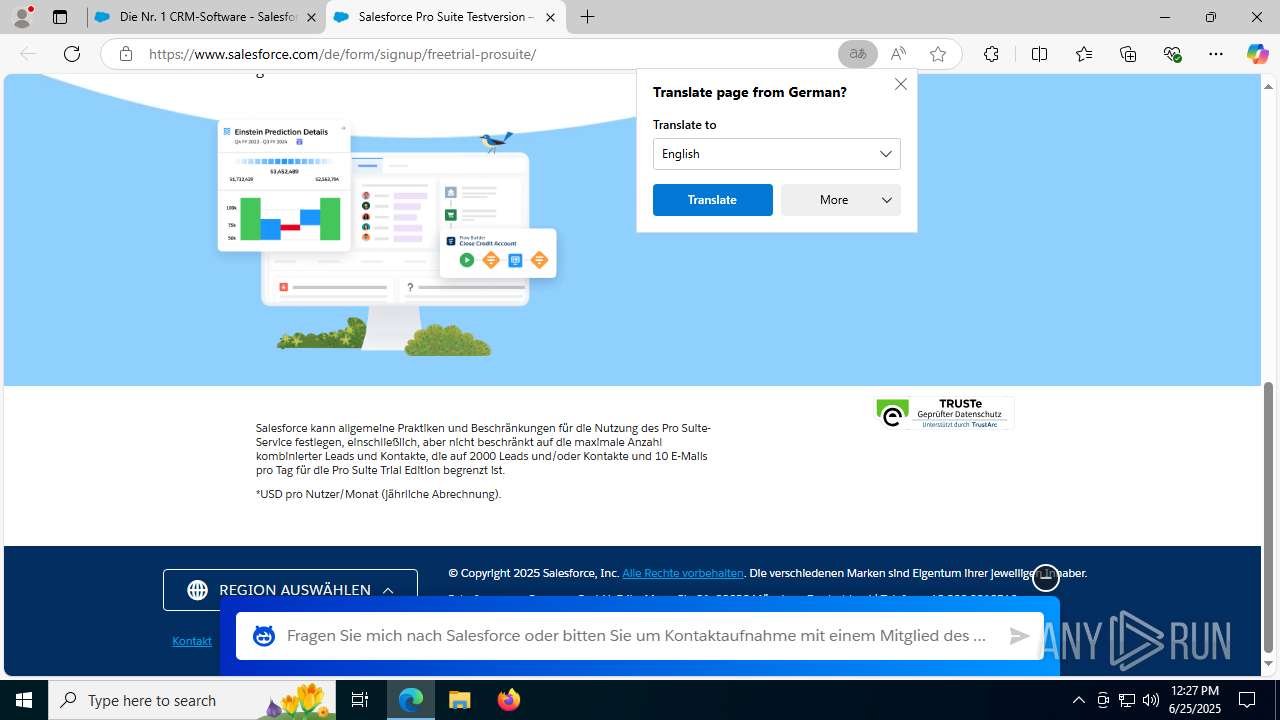The width and height of the screenshot is (1280, 720).
Task: Click the browser profile icon
Action: point(22,17)
